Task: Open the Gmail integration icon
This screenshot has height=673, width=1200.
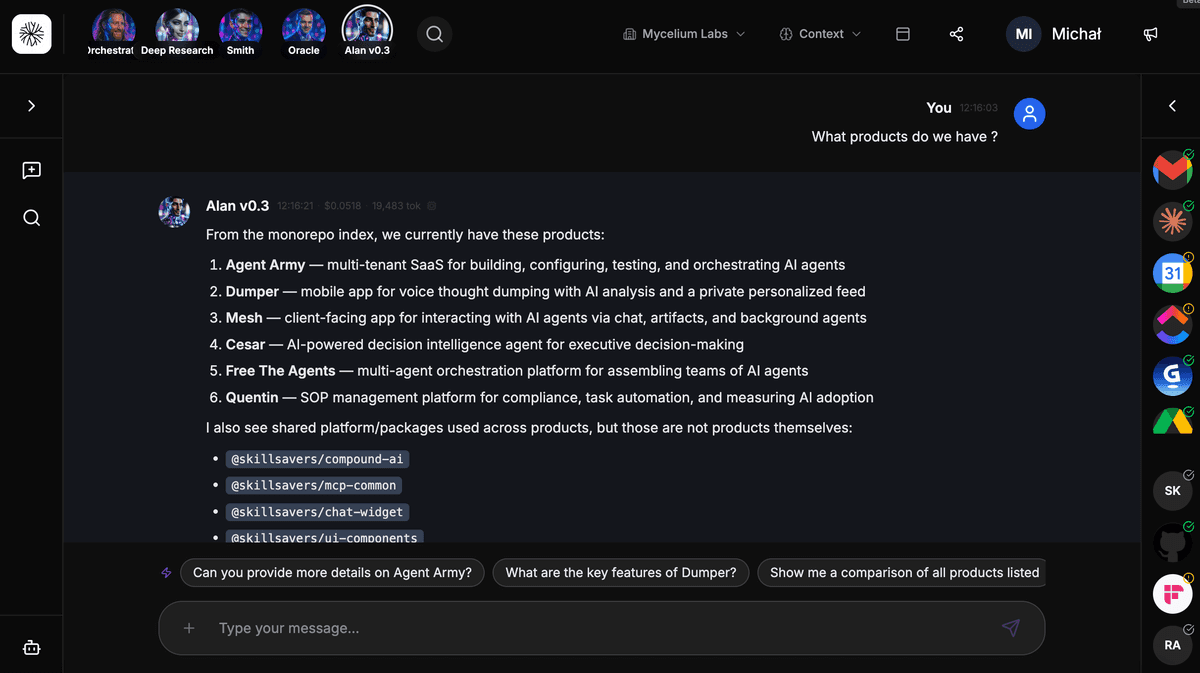Action: click(x=1172, y=170)
